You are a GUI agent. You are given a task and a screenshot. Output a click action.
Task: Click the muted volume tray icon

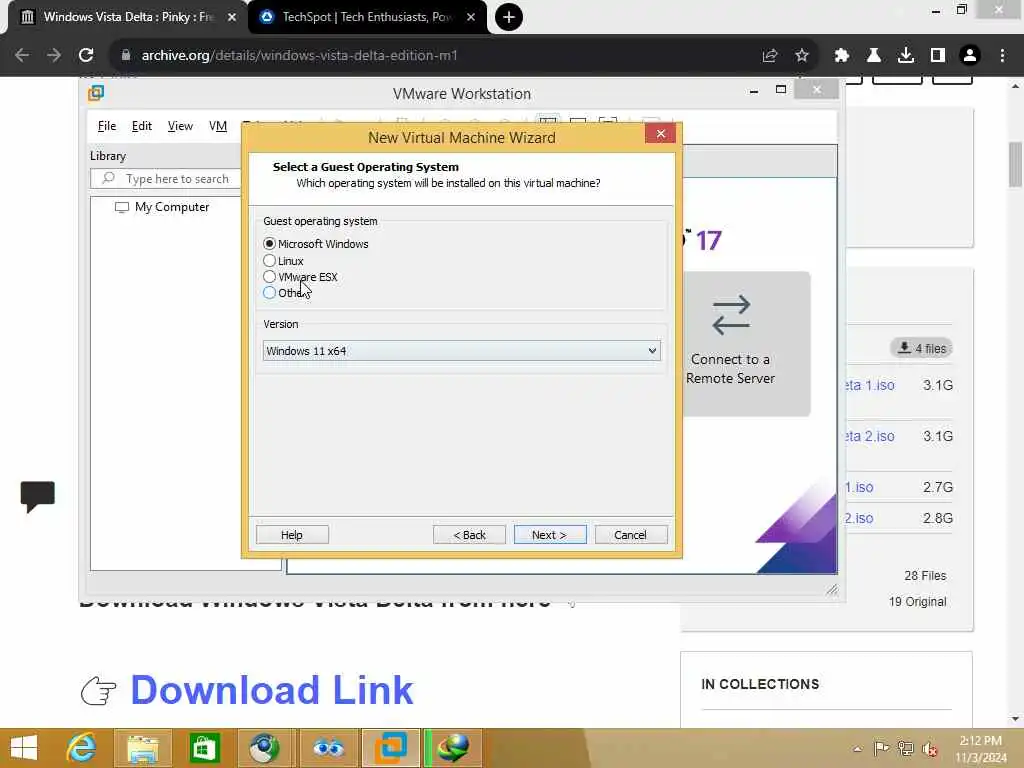[x=929, y=748]
